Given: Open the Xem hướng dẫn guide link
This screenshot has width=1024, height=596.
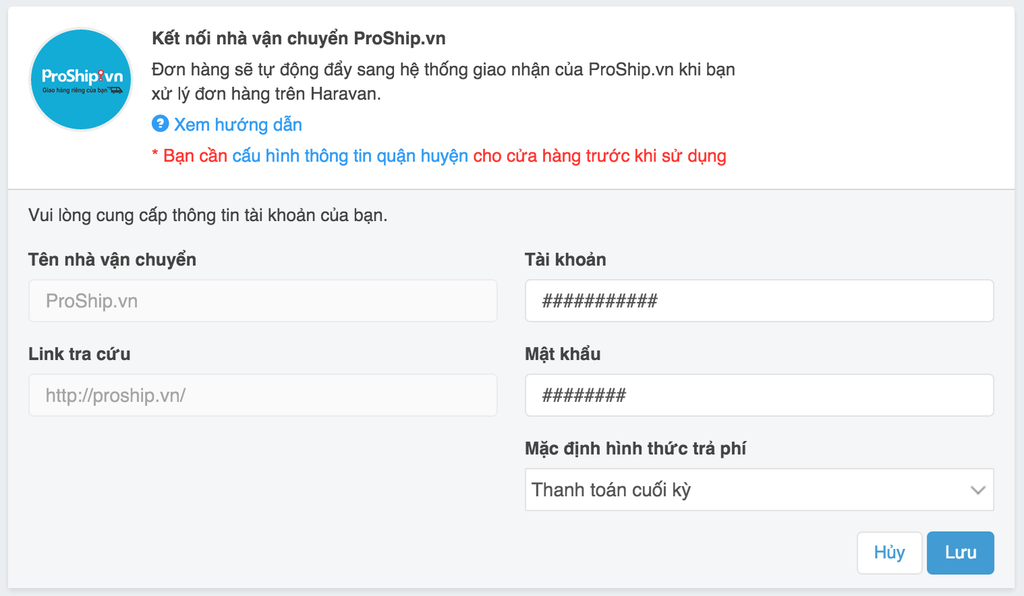Looking at the screenshot, I should click(x=238, y=125).
